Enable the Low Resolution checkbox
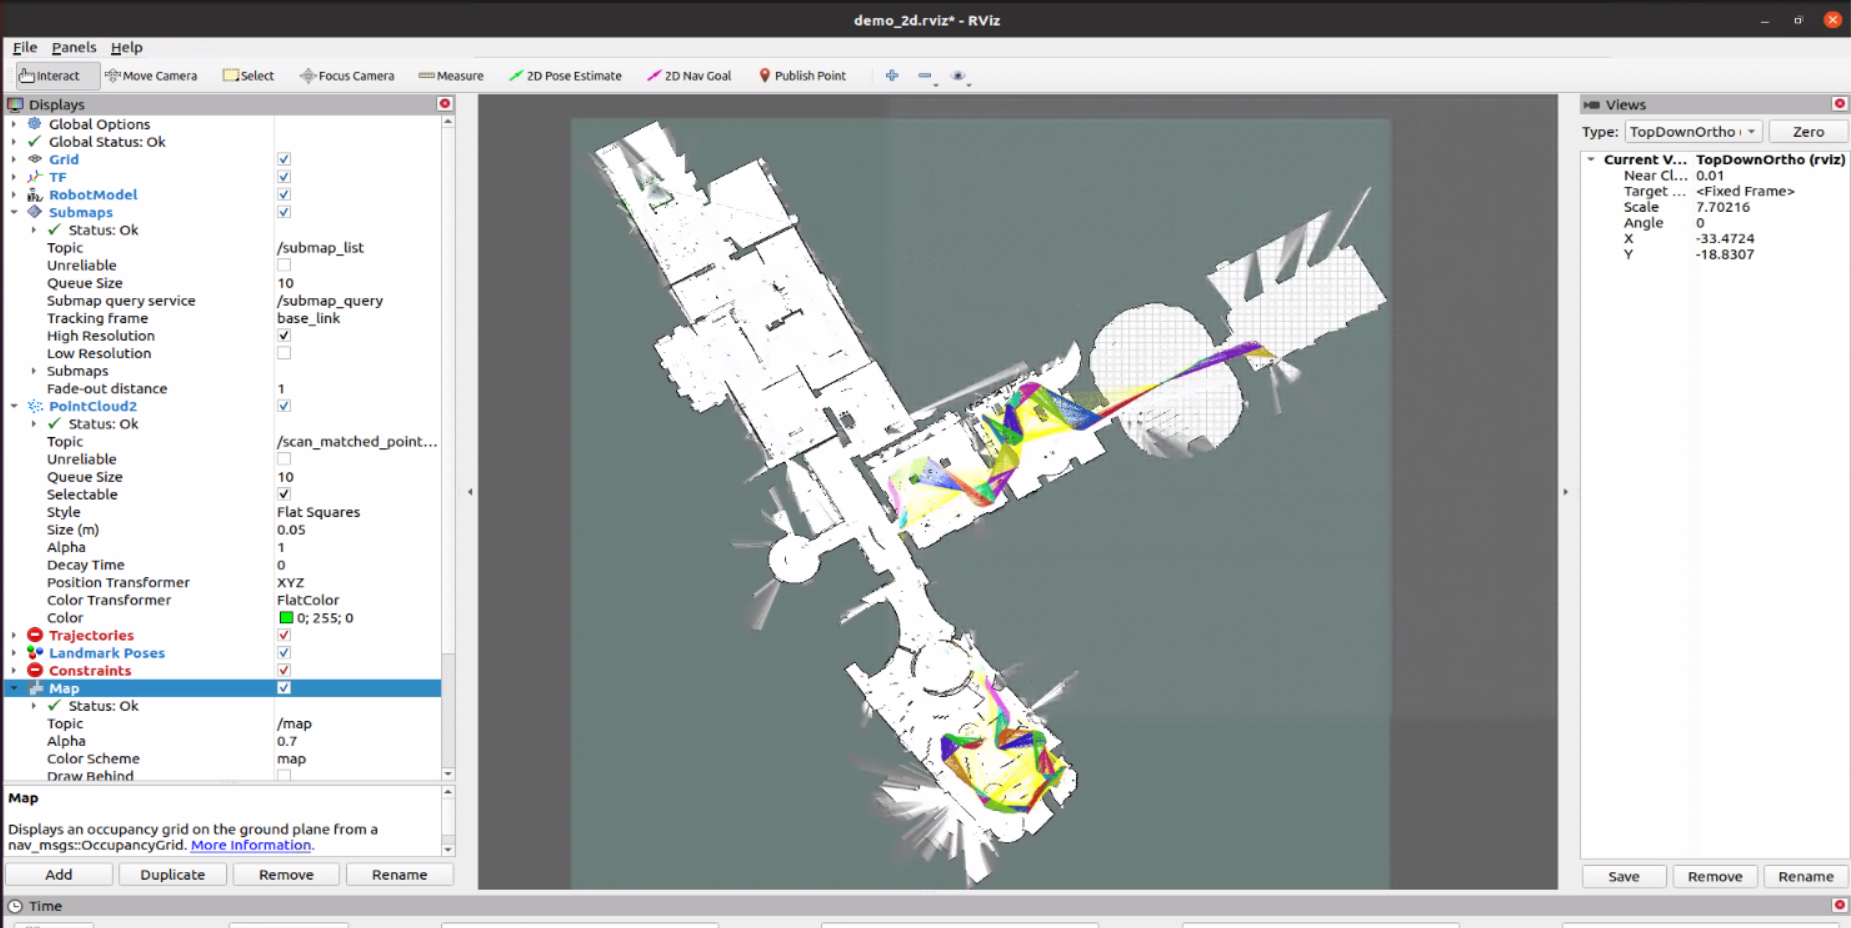The height and width of the screenshot is (928, 1851). tap(284, 353)
